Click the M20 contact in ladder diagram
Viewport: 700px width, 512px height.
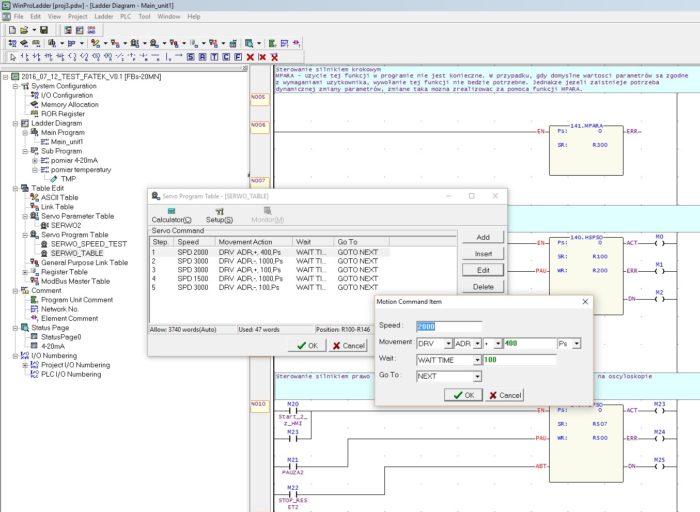(293, 411)
